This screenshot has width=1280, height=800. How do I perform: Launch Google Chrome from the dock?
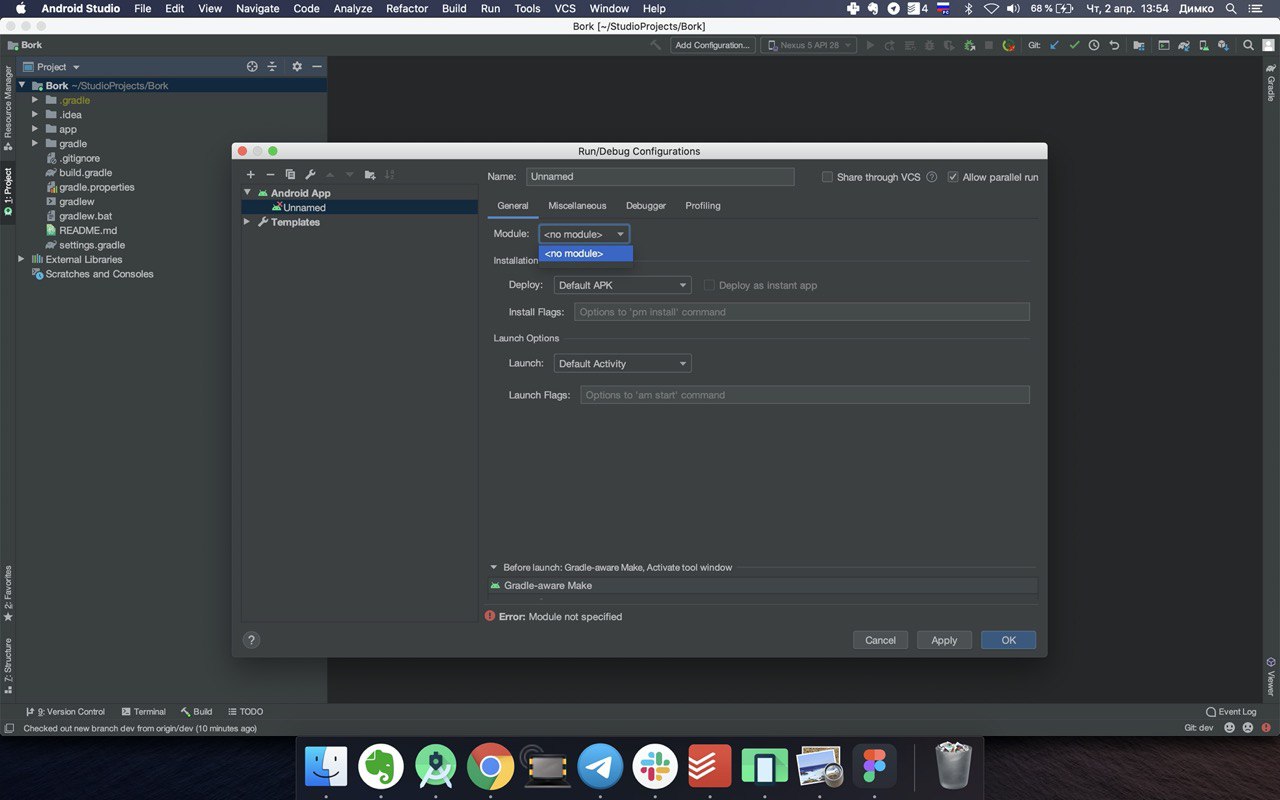(490, 767)
